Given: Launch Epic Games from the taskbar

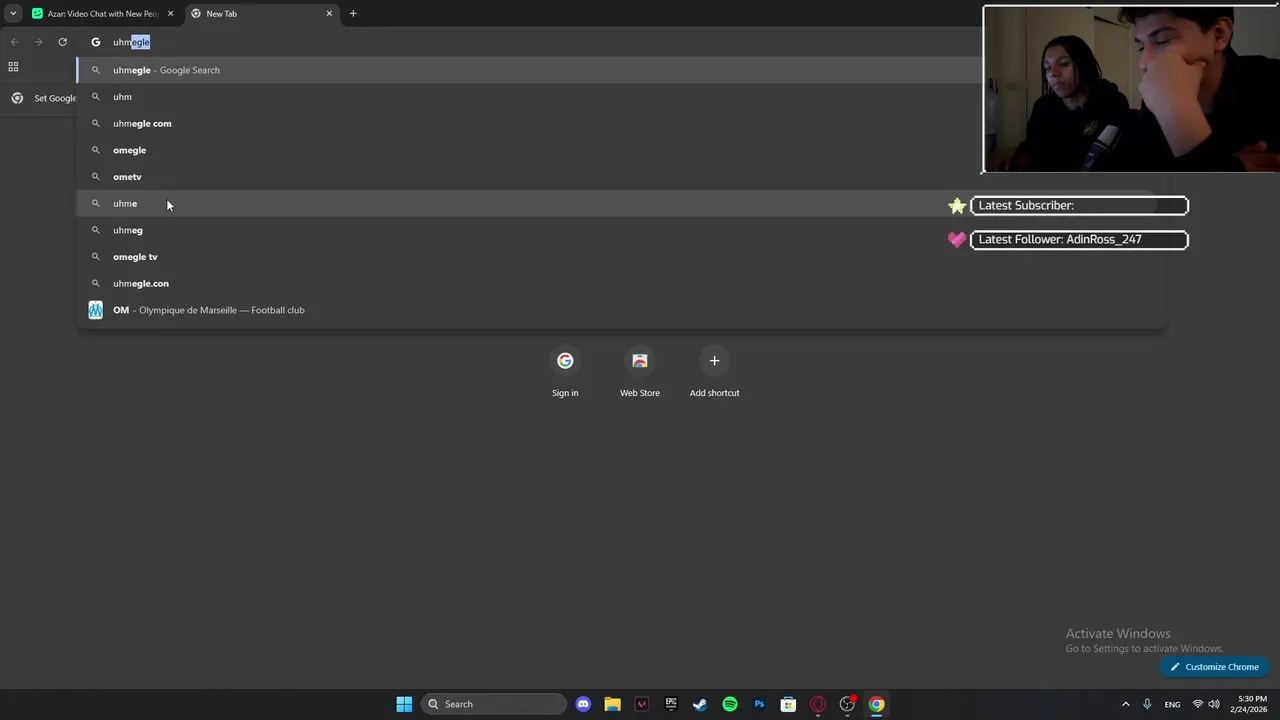Looking at the screenshot, I should click(671, 704).
